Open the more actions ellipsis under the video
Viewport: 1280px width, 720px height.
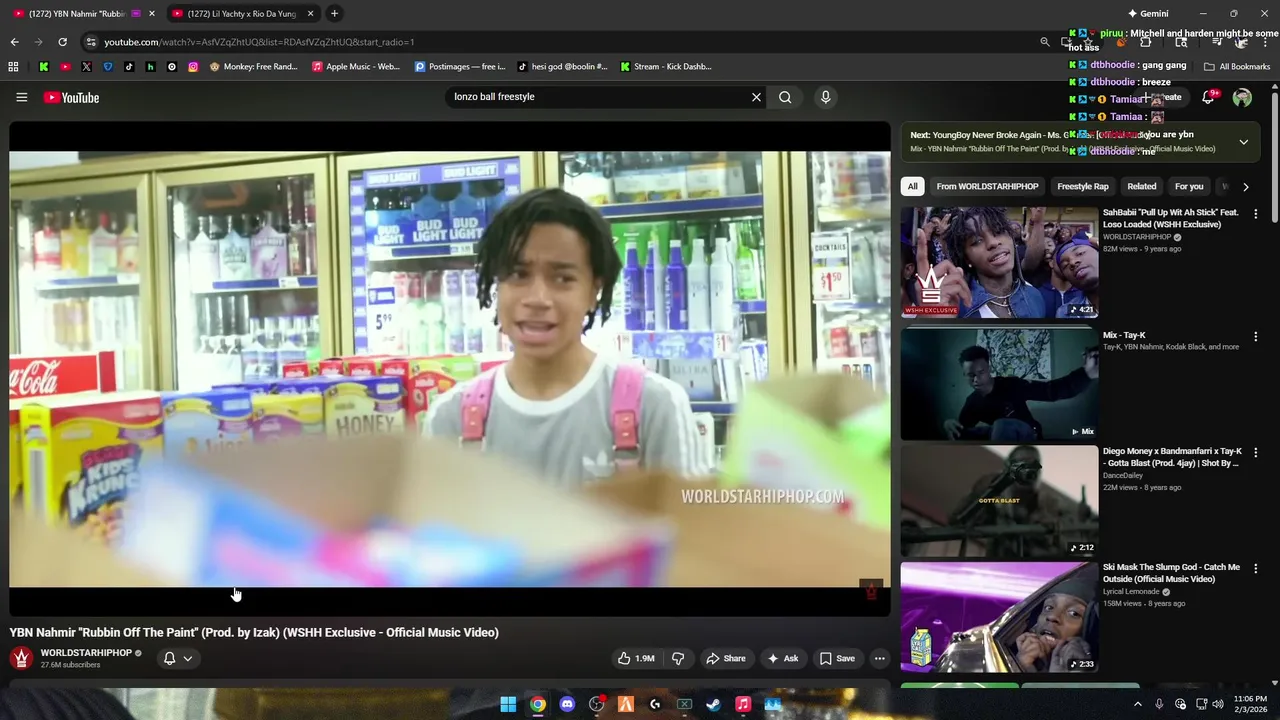click(879, 658)
